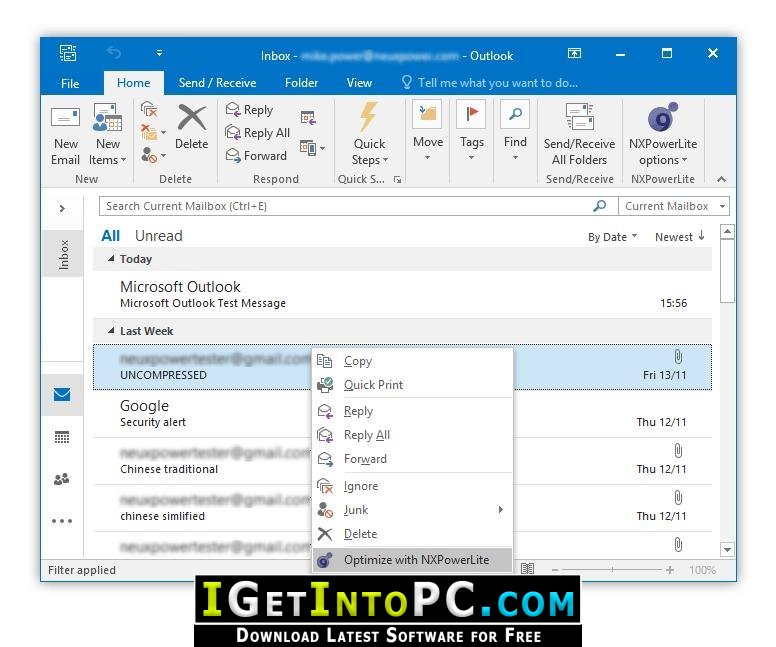Click the New Email envelope icon

[x=65, y=118]
